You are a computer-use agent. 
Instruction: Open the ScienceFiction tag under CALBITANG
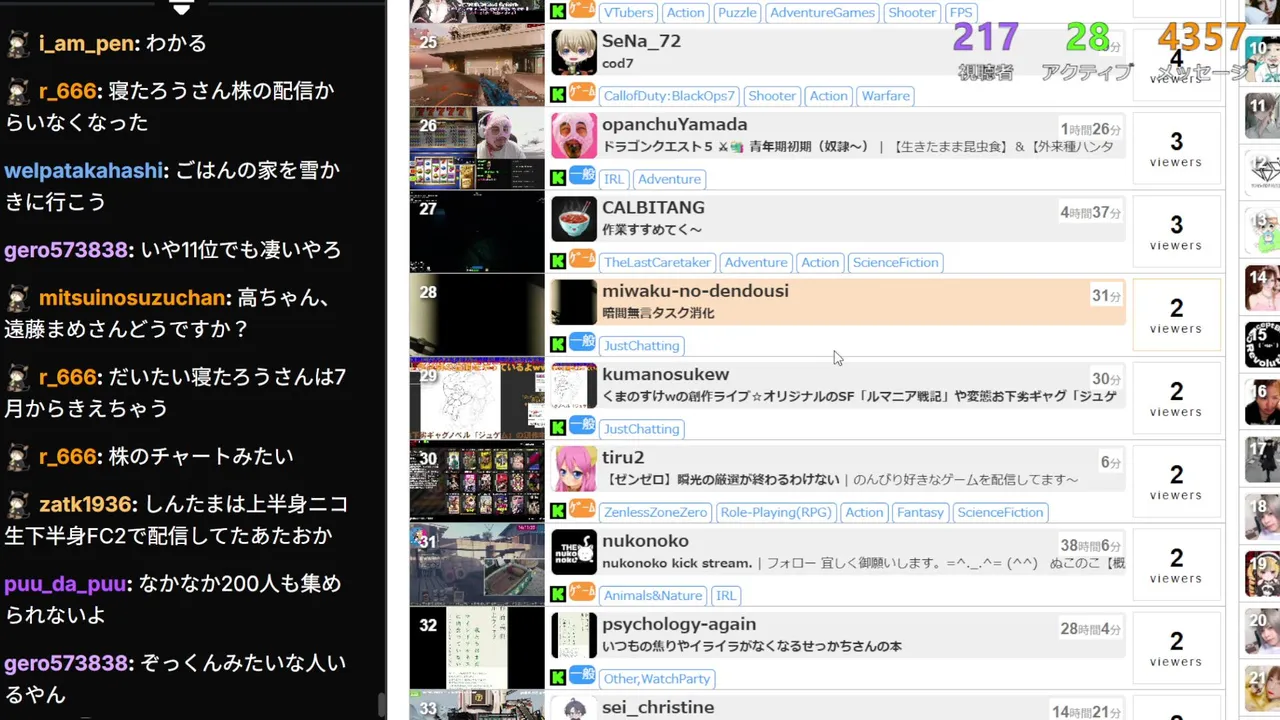tap(895, 262)
